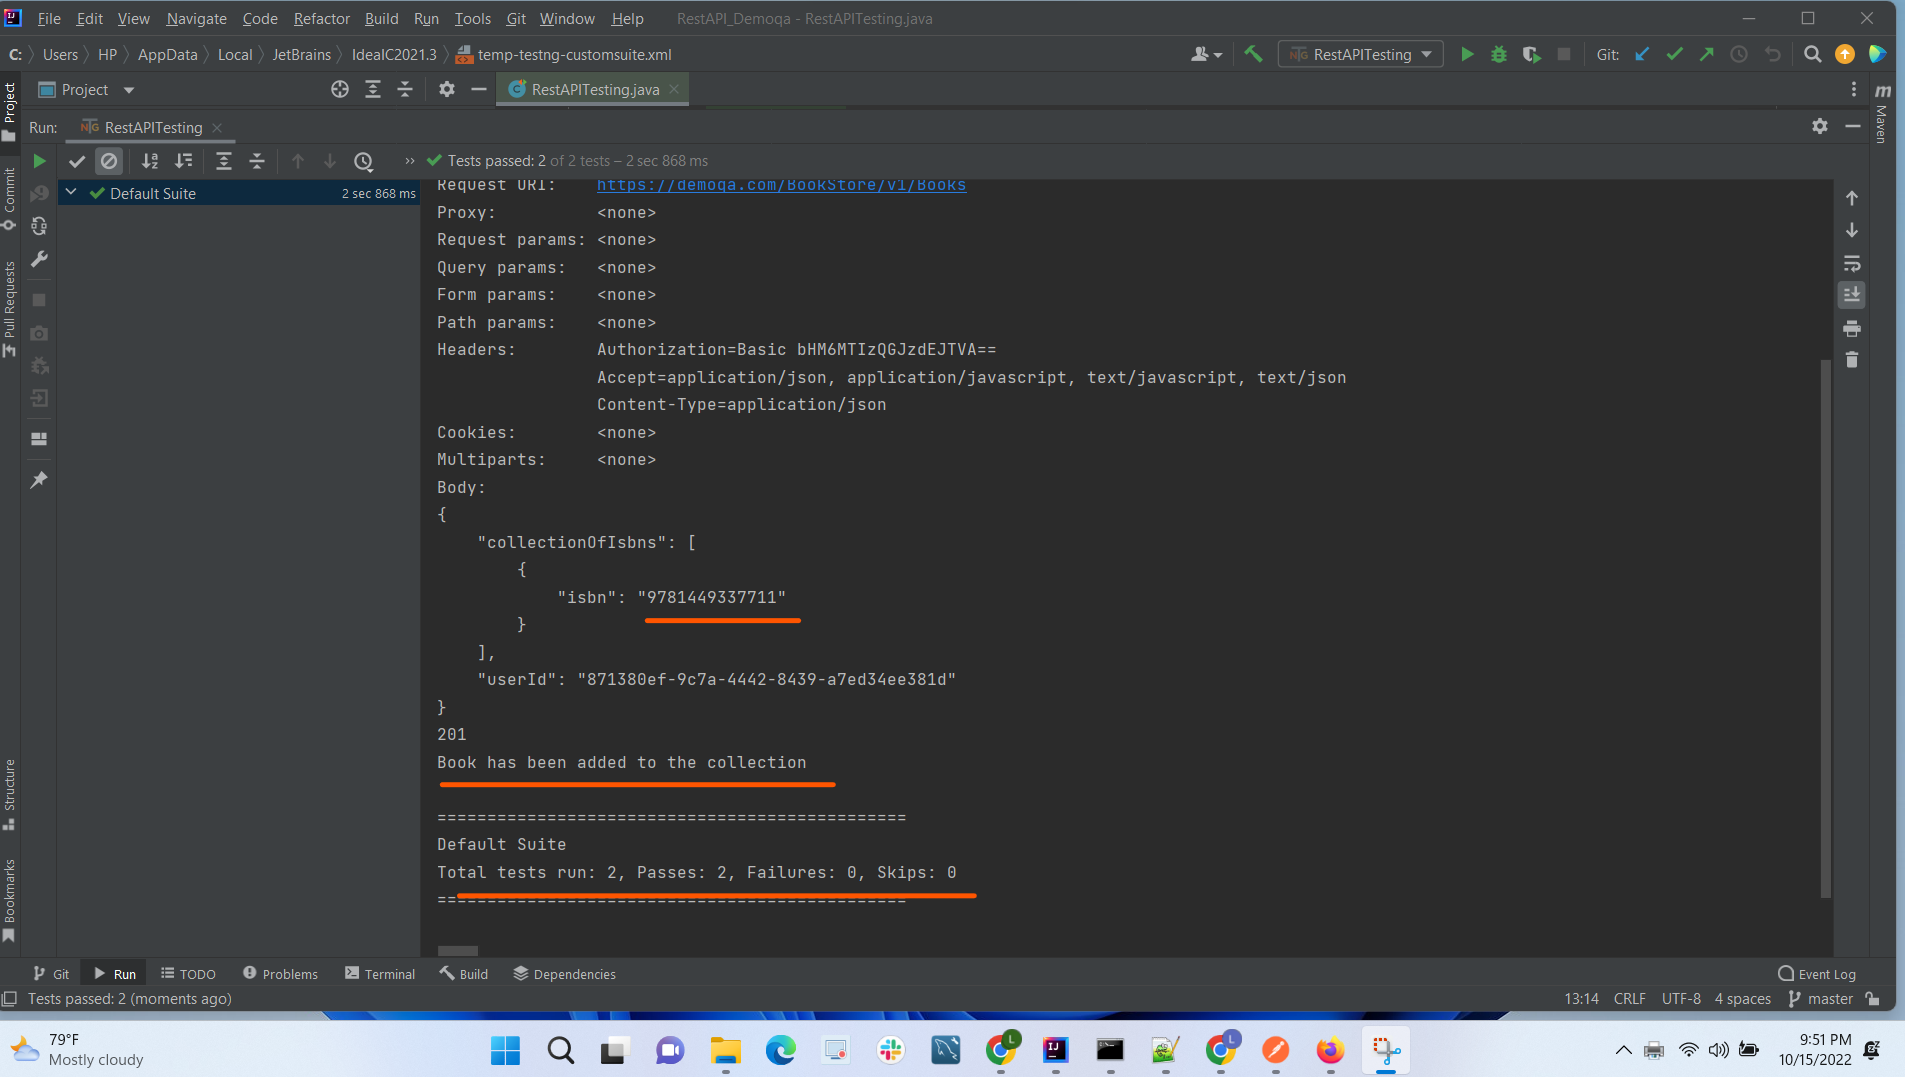Open the Problems tool window
1905x1077 pixels.
coord(280,974)
